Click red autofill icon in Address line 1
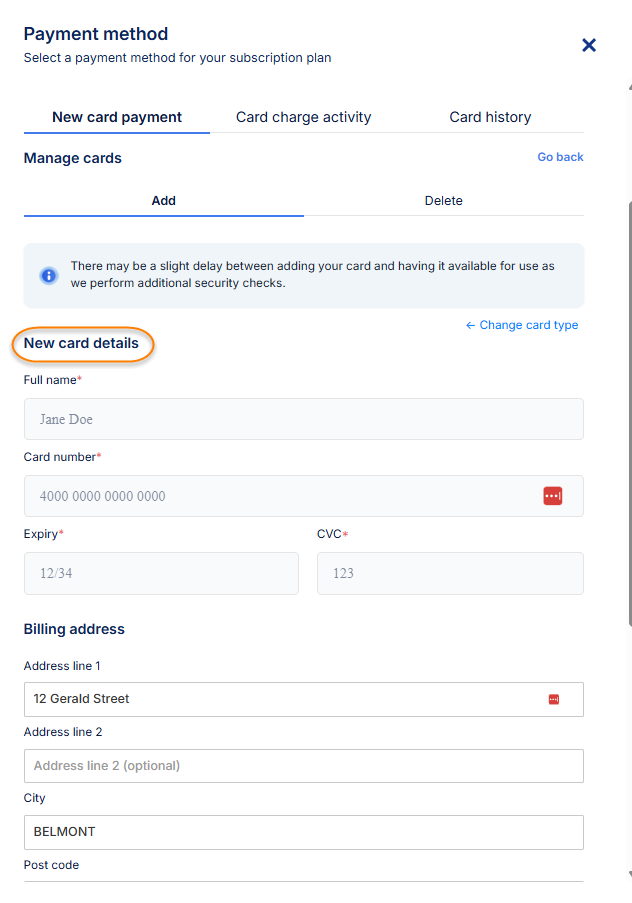This screenshot has width=632, height=903. (x=554, y=699)
